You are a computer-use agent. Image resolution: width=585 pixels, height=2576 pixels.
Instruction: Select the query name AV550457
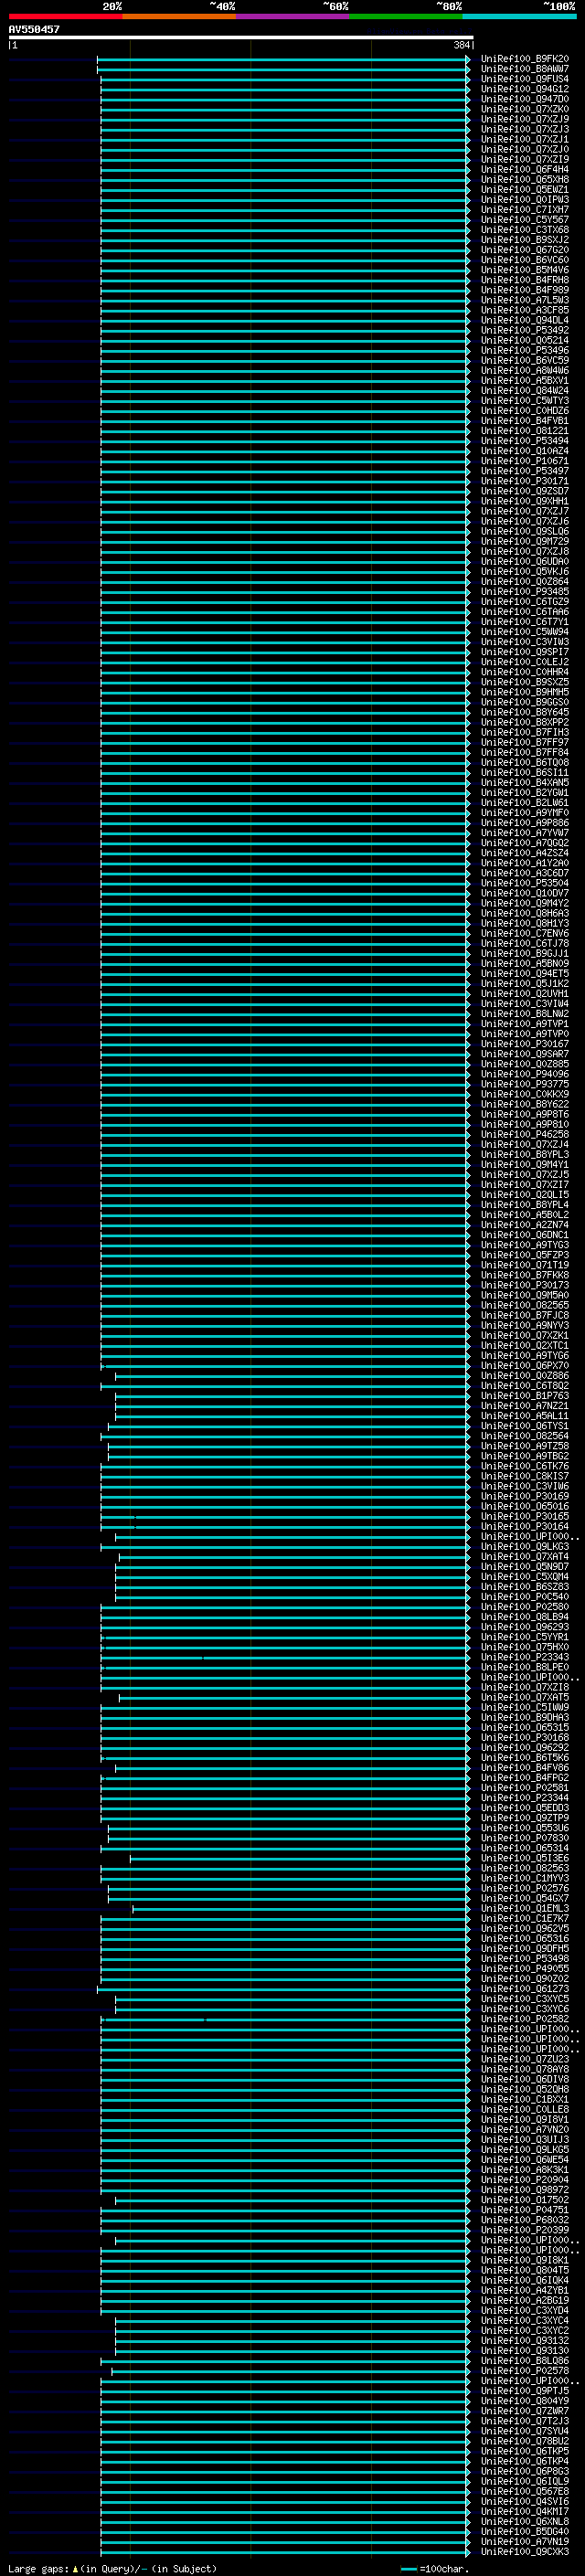point(34,29)
